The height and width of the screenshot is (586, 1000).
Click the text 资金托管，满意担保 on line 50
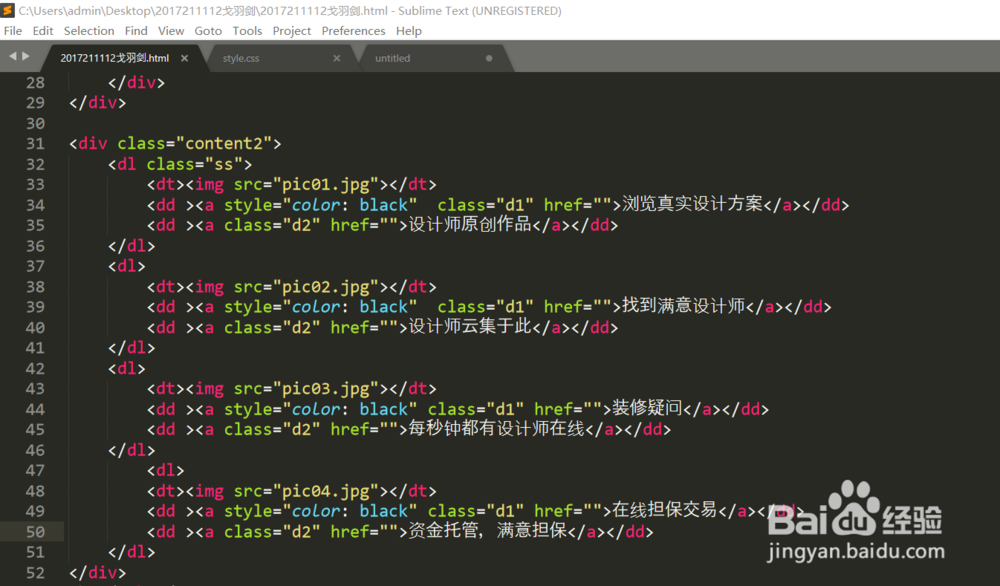coord(487,531)
